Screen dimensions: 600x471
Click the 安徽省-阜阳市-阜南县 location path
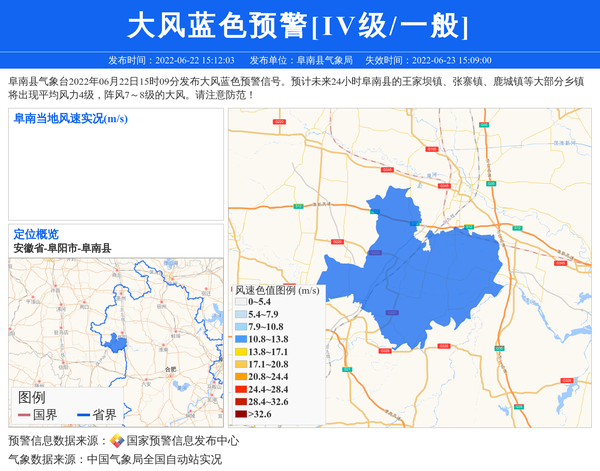[x=62, y=248]
